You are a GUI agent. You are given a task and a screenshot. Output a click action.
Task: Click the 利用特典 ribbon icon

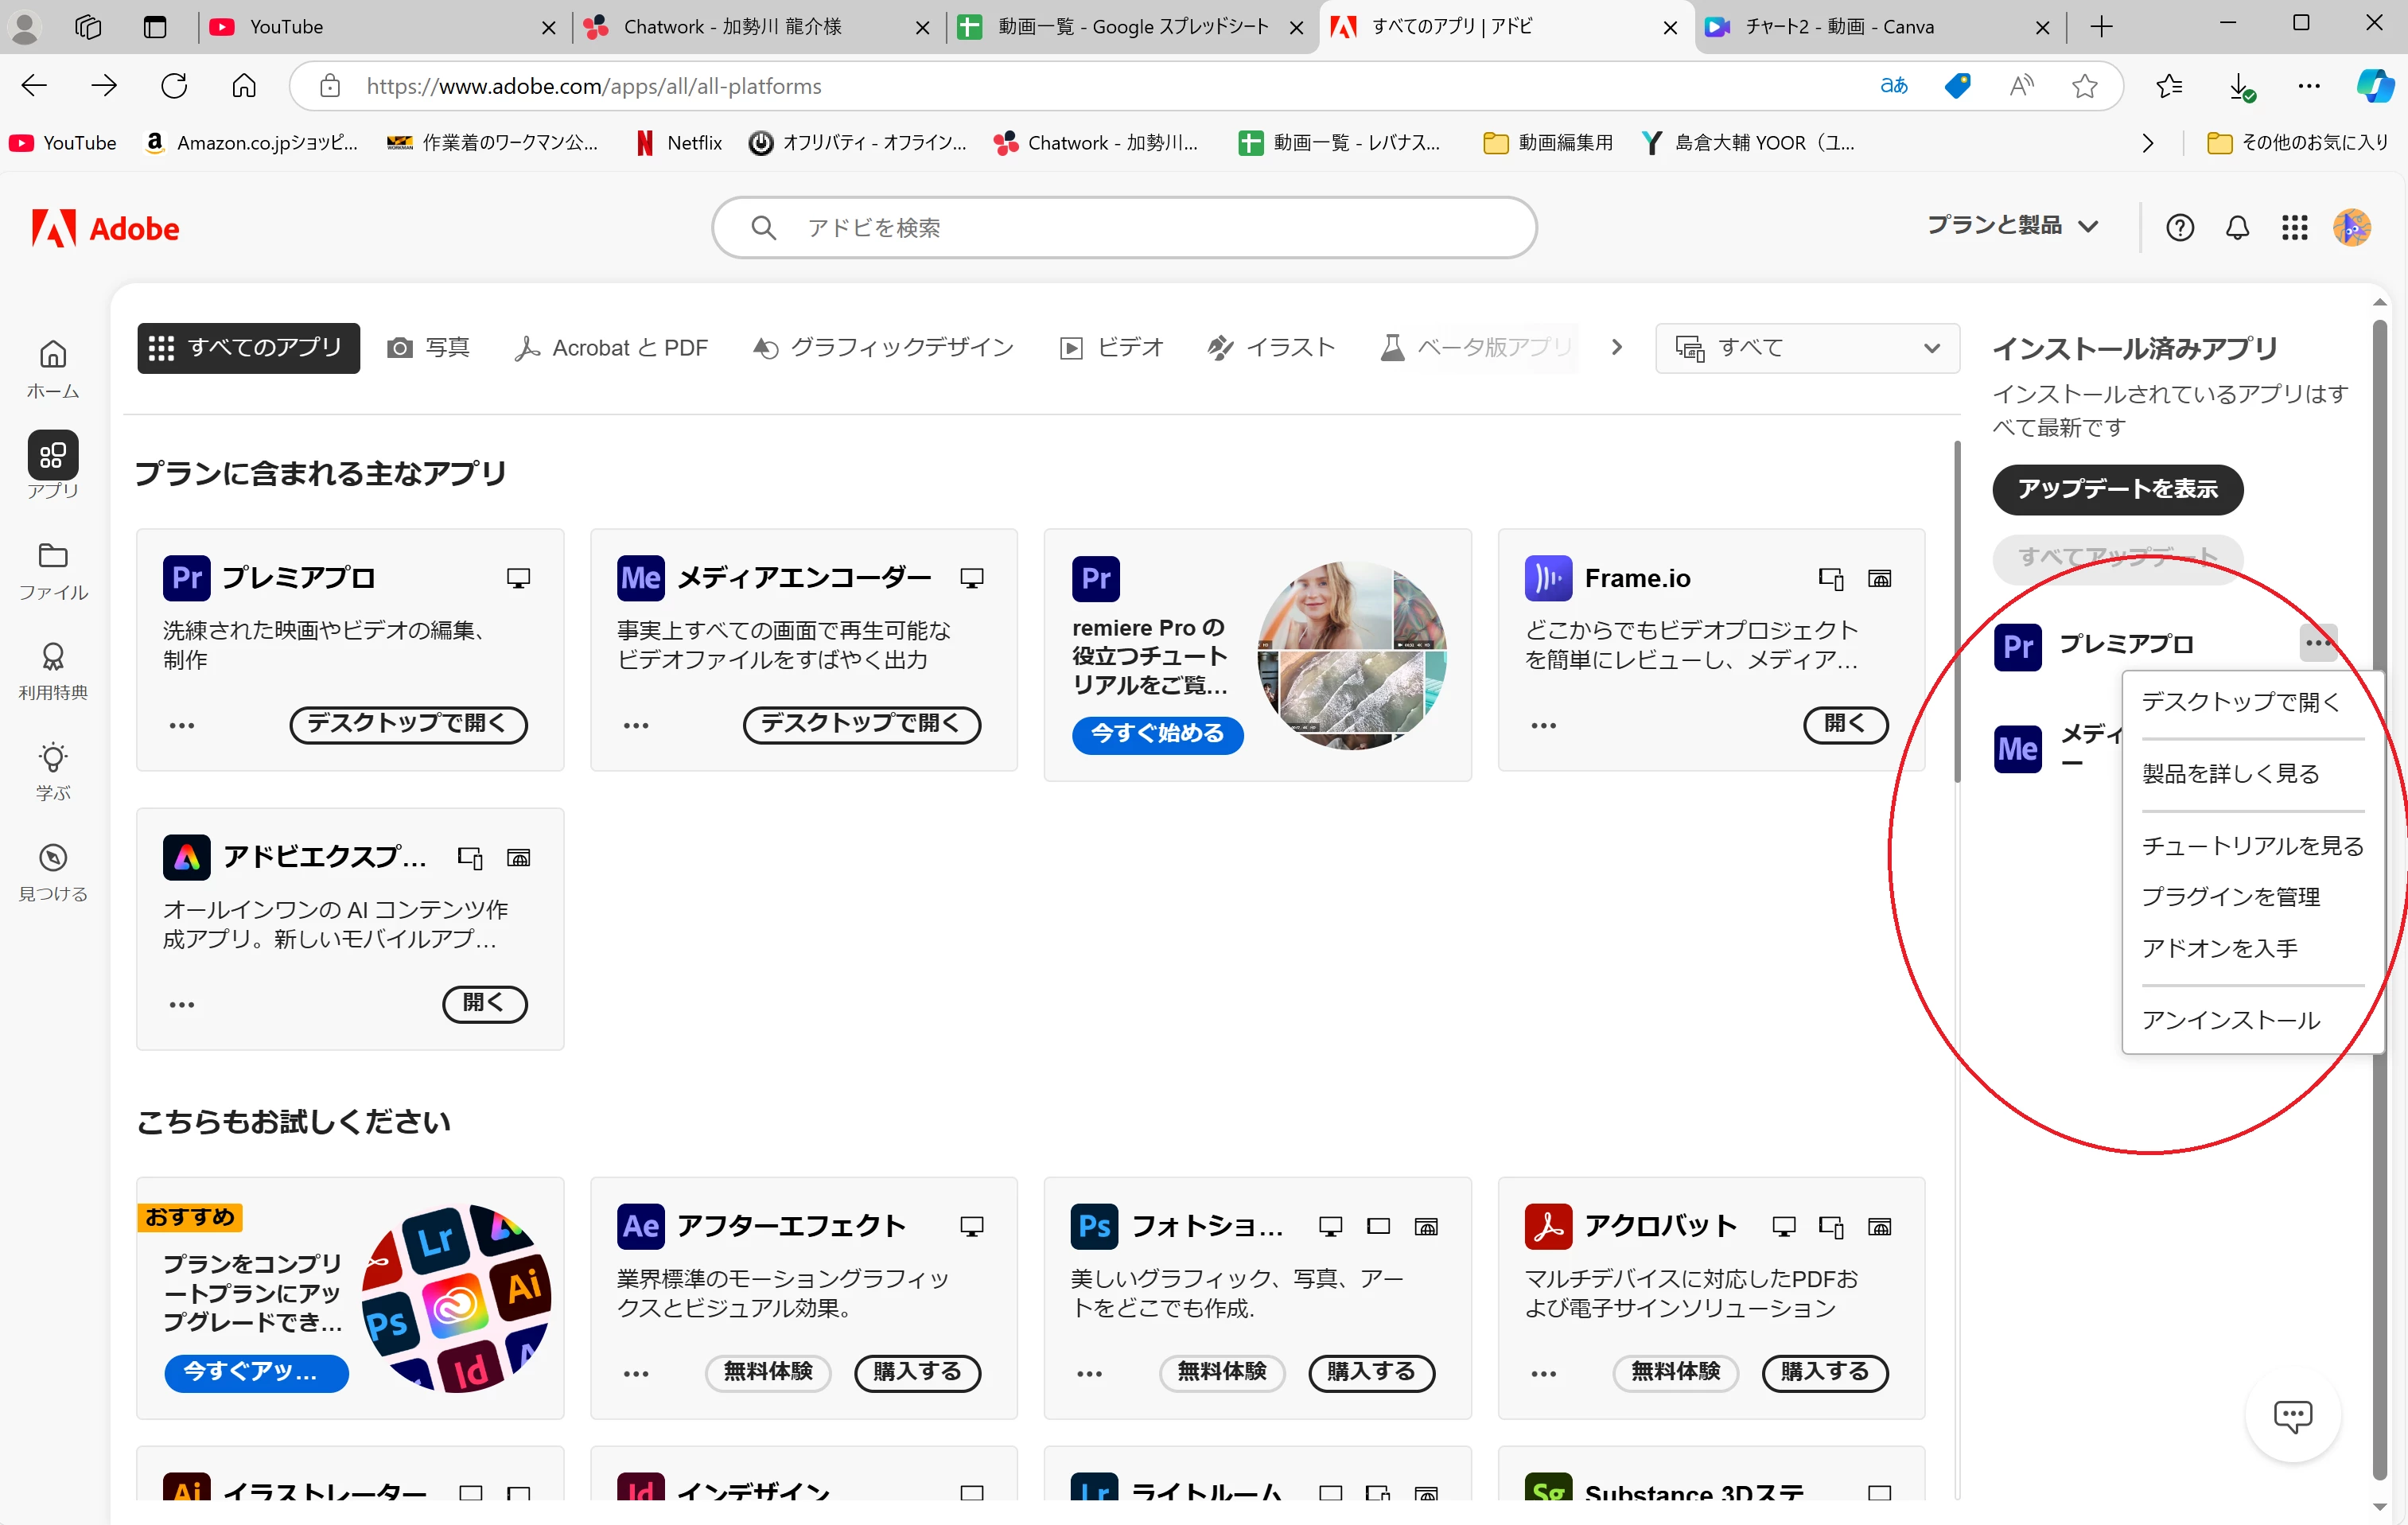[x=53, y=657]
